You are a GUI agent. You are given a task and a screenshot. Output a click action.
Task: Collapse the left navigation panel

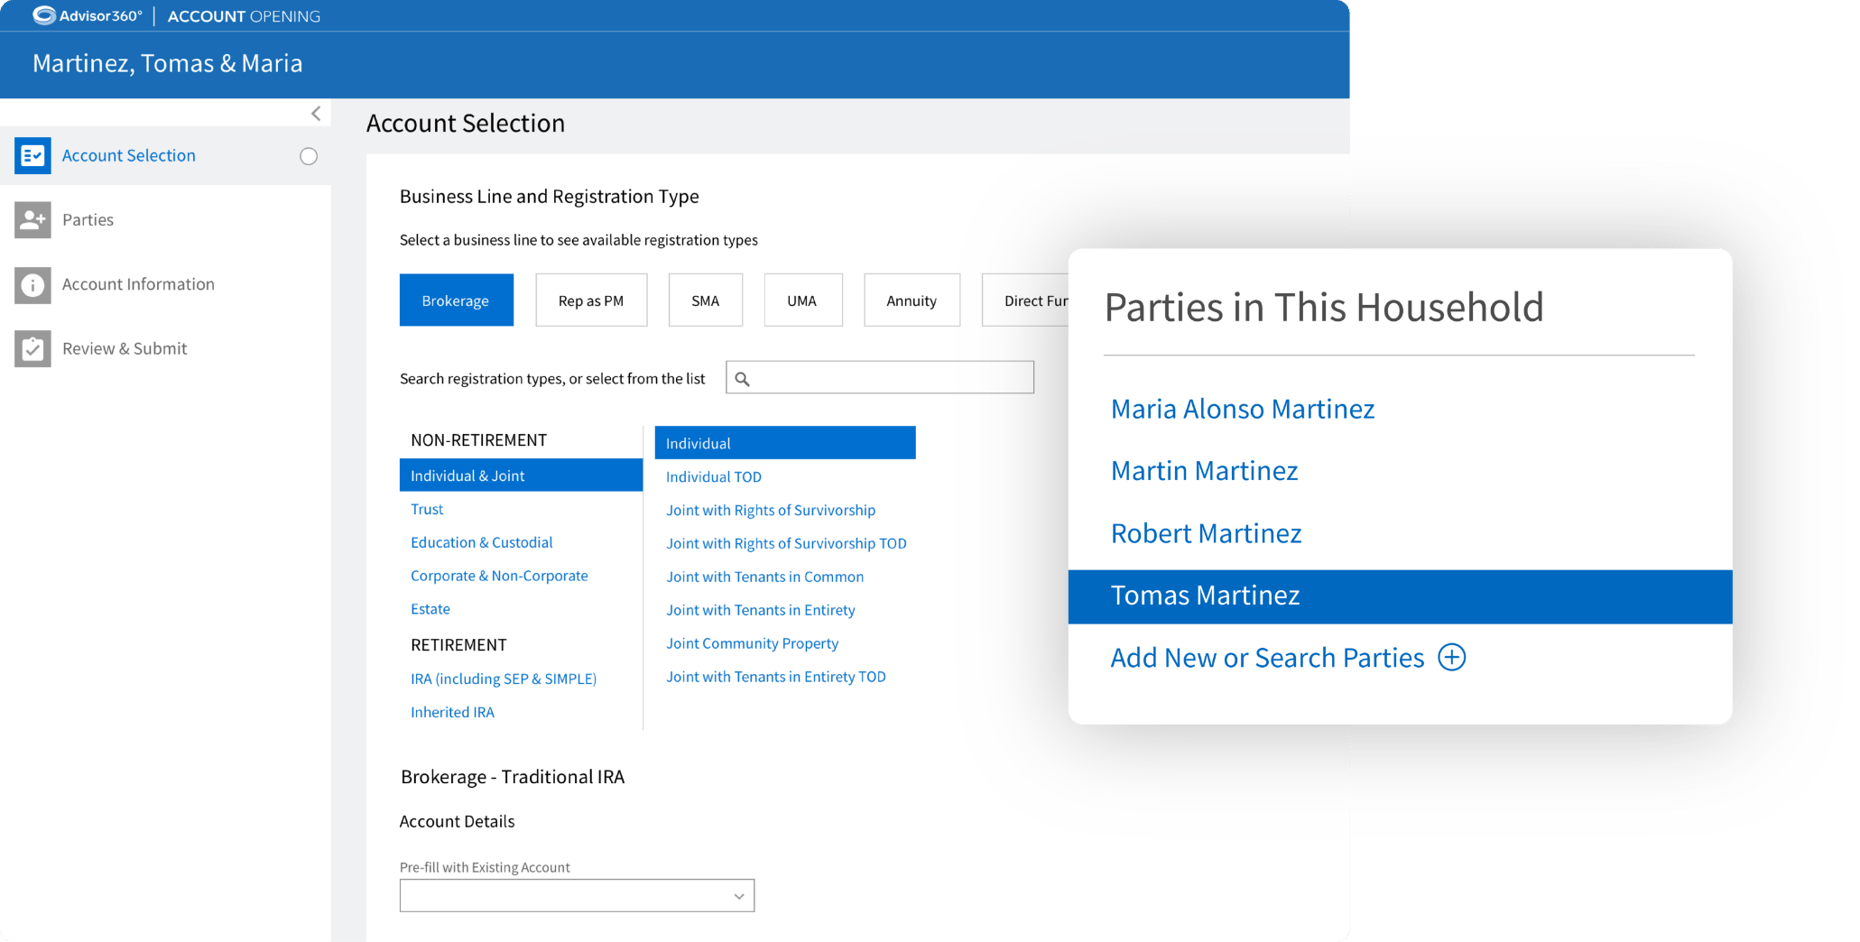tap(316, 113)
